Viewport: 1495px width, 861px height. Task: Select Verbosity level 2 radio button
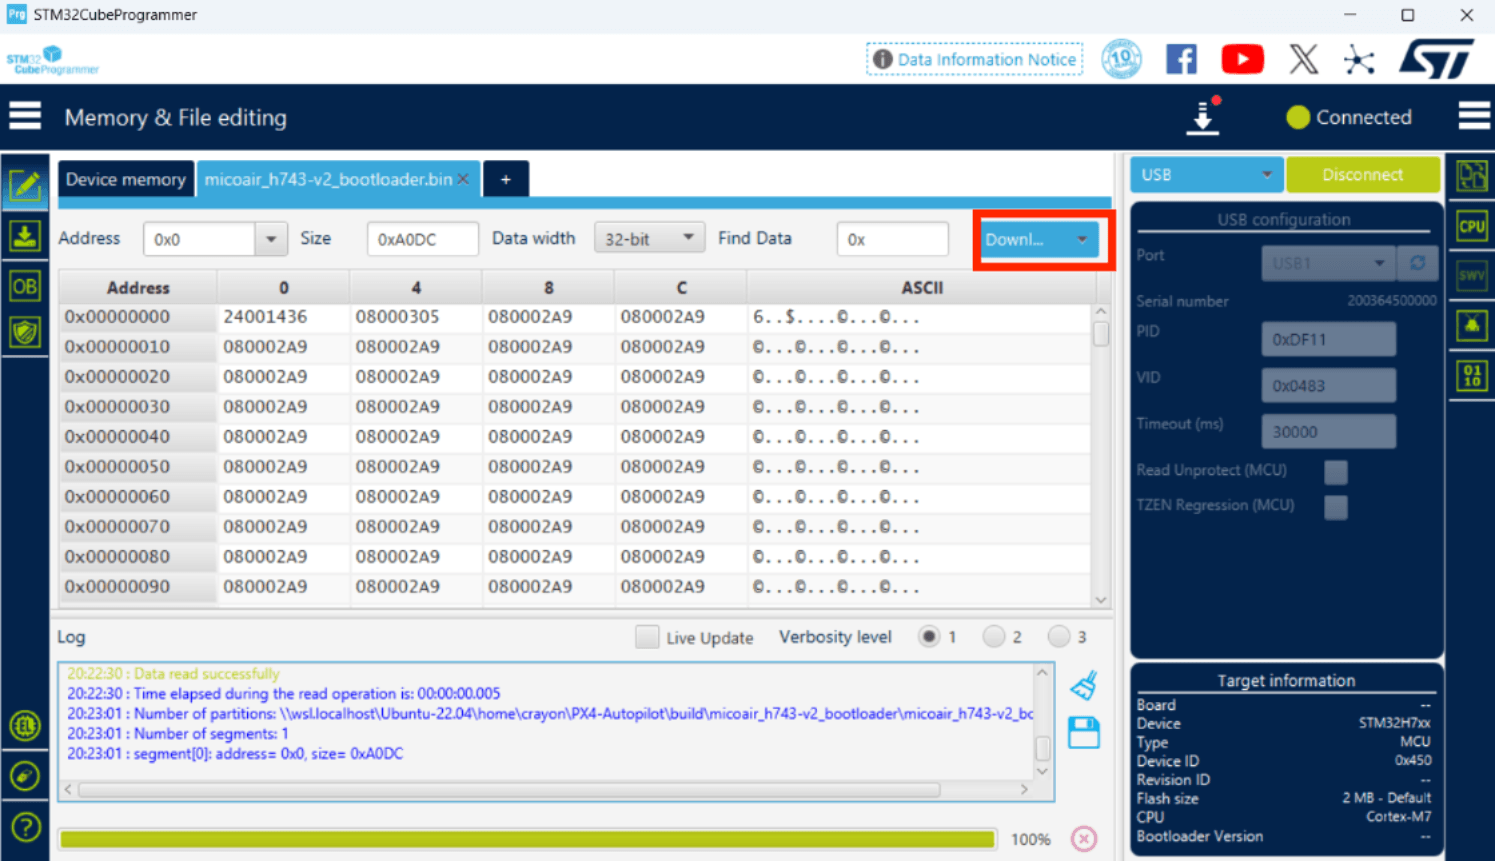point(993,636)
